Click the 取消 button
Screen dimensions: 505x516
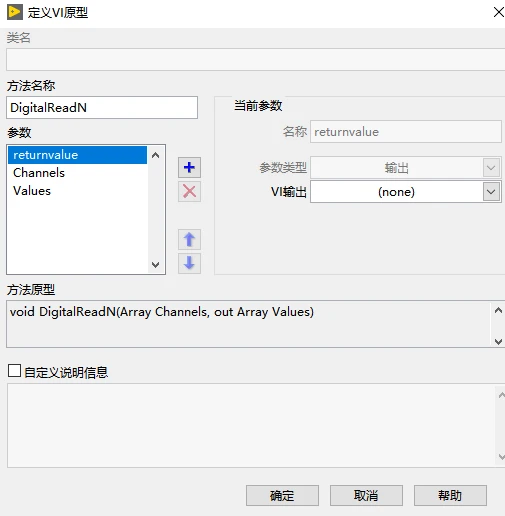366,495
